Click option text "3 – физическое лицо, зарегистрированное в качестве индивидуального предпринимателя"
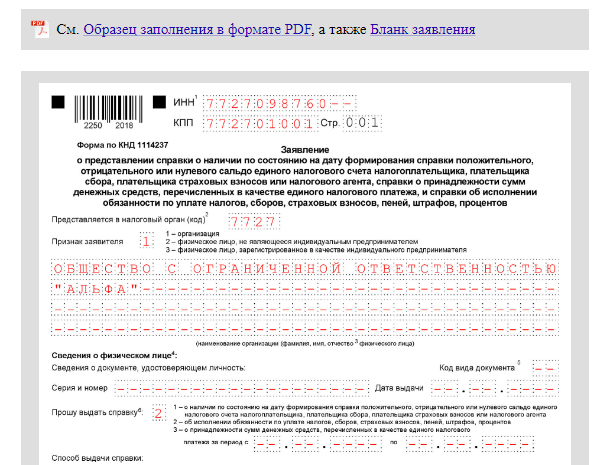The width and height of the screenshot is (606, 465). pyautogui.click(x=316, y=250)
